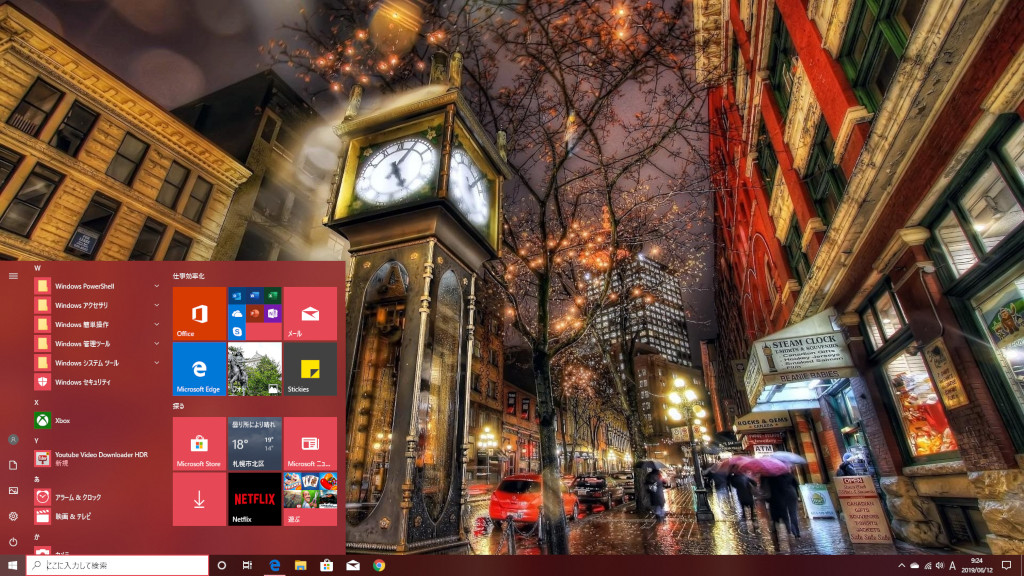
Task: Open the Stickies tile
Action: pyautogui.click(x=310, y=369)
